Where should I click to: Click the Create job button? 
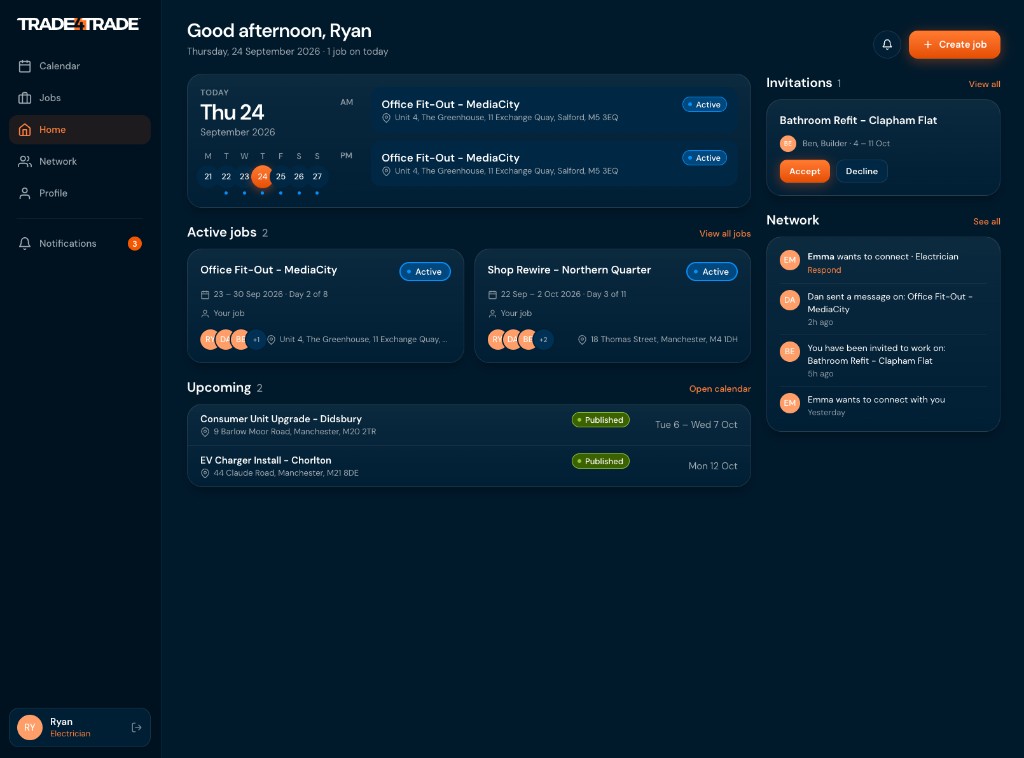(954, 44)
